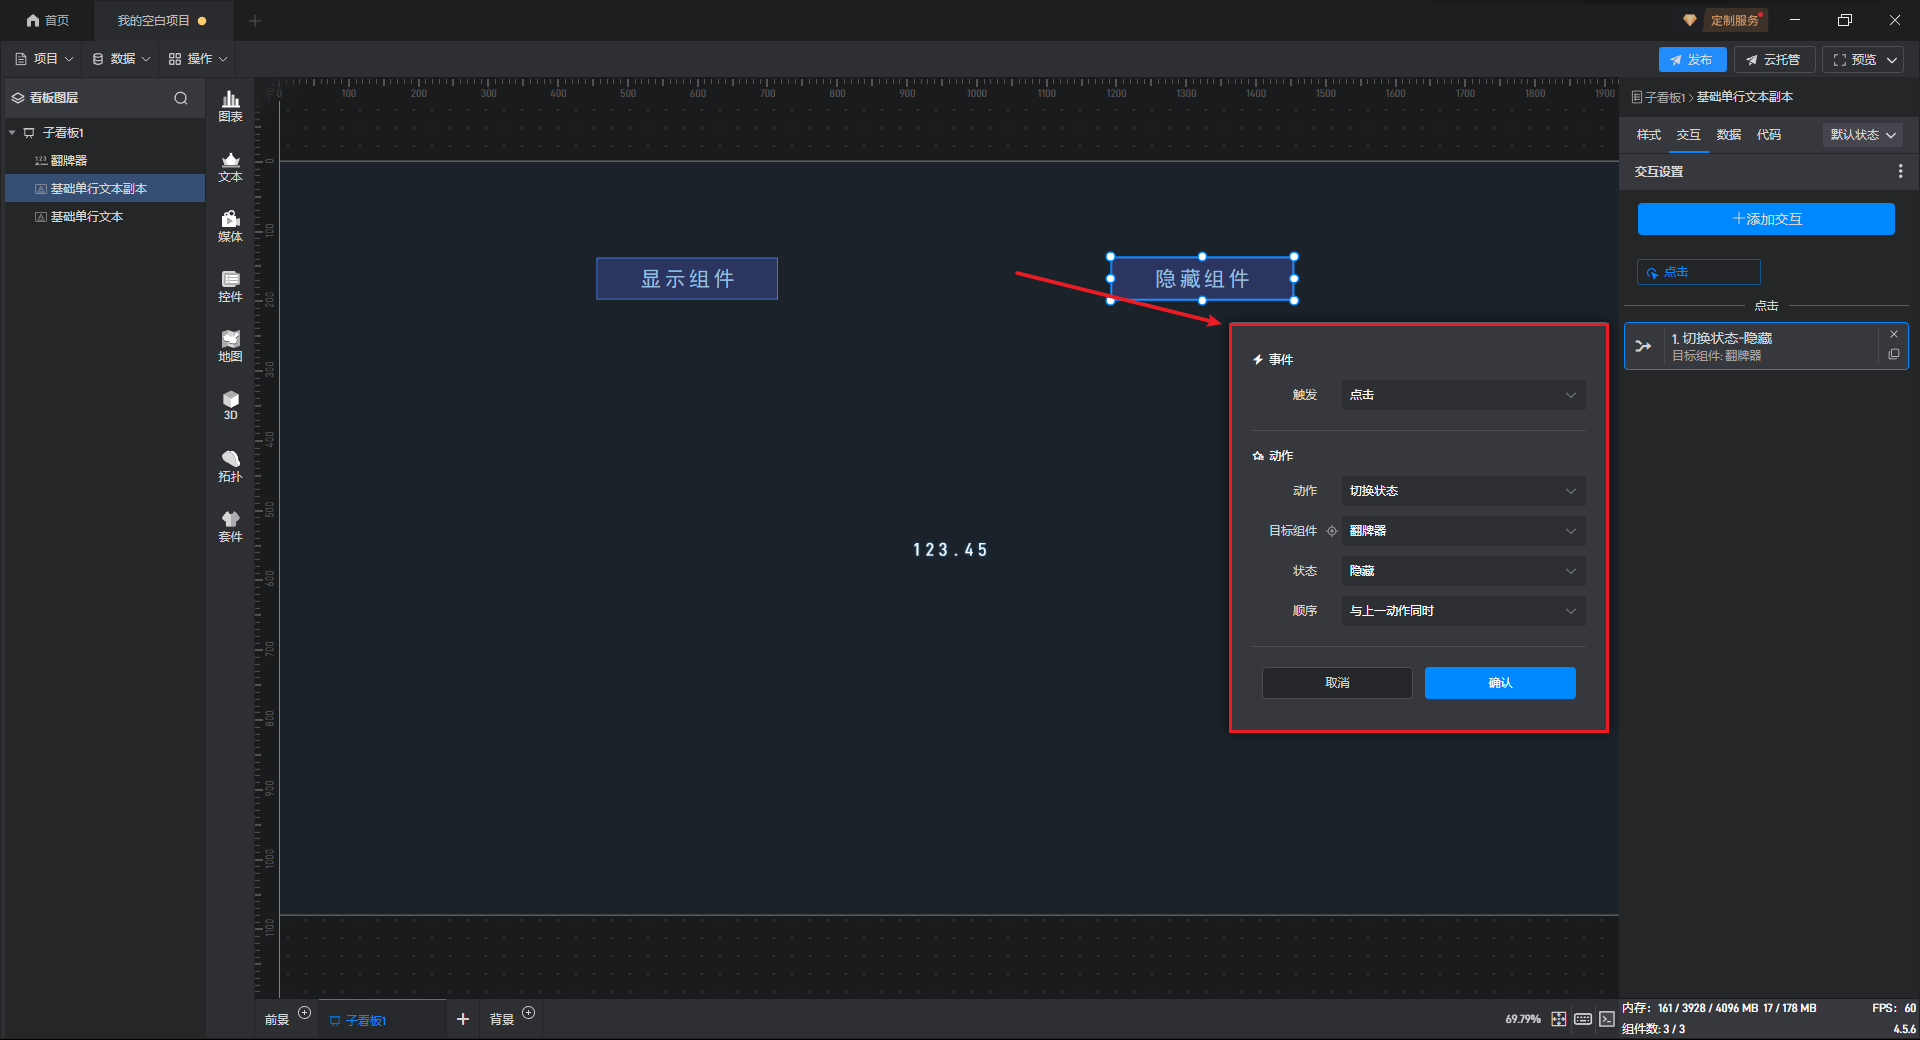Select the 翻牌器 layer in tree
The height and width of the screenshot is (1040, 1920).
point(69,161)
